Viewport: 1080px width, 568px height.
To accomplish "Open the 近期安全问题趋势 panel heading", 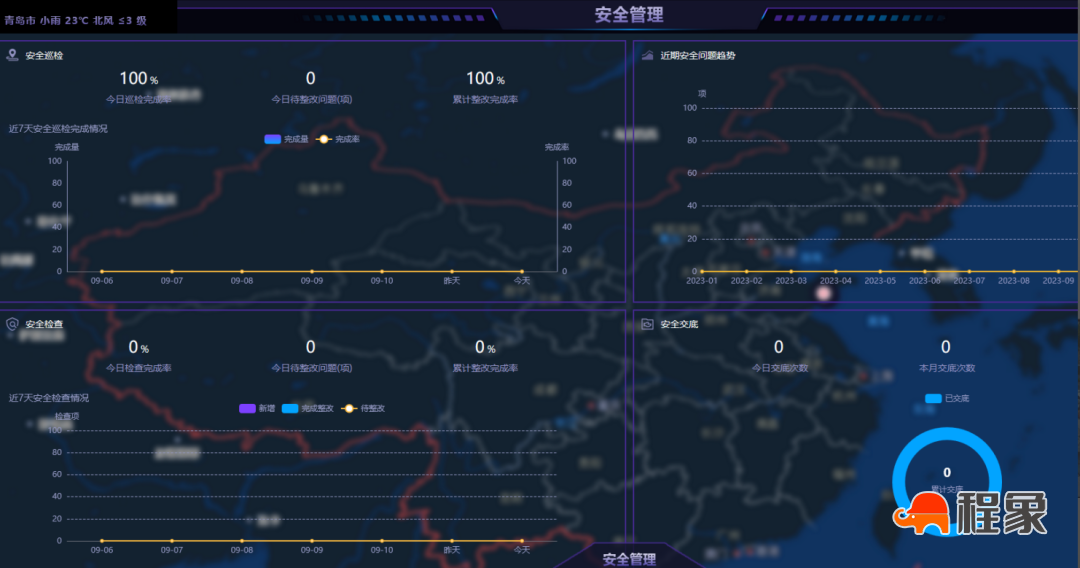I will click(698, 56).
